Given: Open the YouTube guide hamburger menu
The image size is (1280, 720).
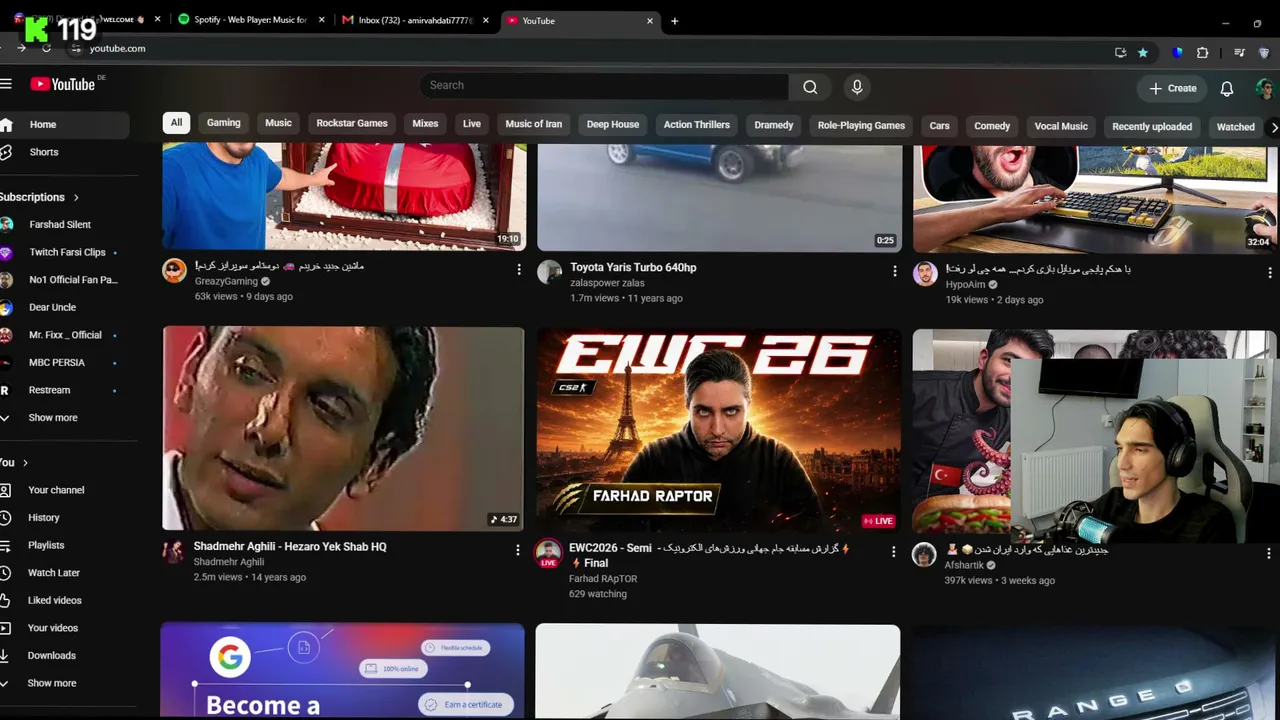Looking at the screenshot, I should [6, 84].
